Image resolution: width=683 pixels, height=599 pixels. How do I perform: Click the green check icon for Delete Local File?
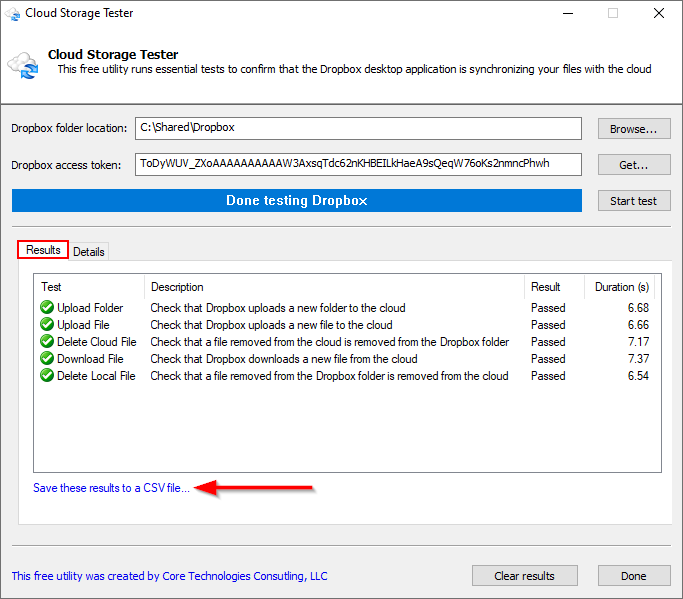(x=47, y=376)
